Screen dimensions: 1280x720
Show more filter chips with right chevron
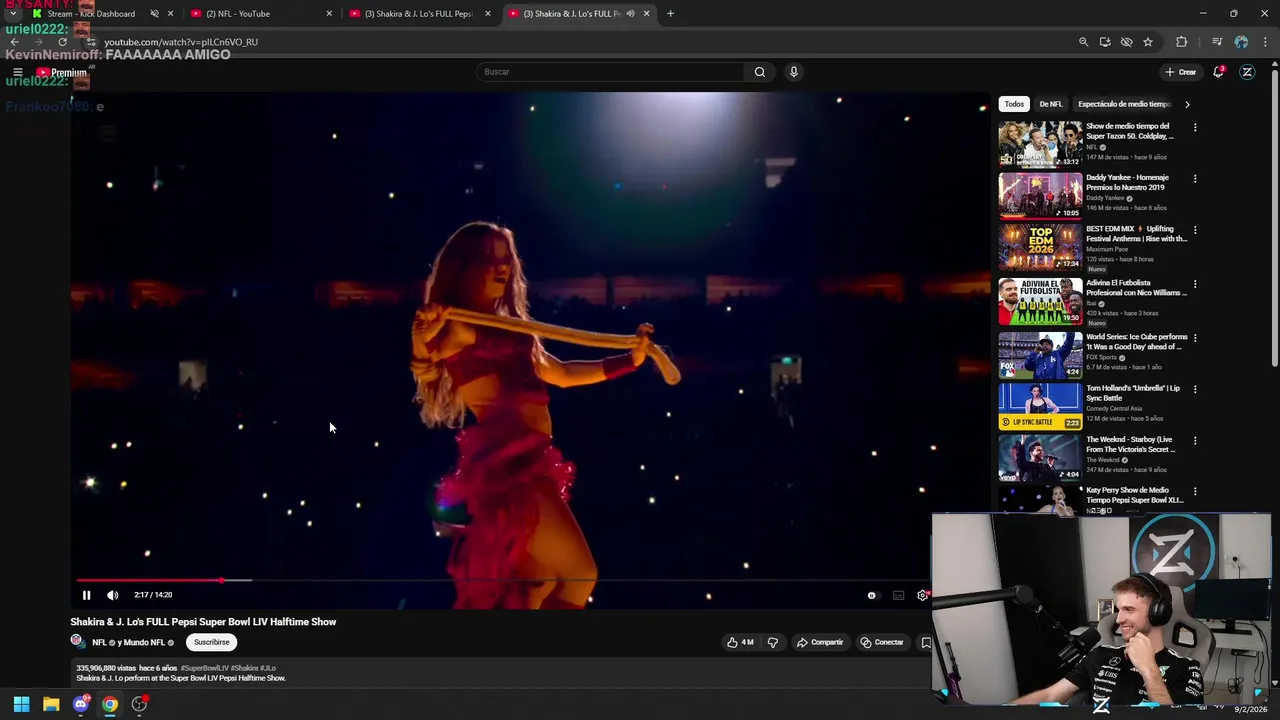coord(1187,104)
